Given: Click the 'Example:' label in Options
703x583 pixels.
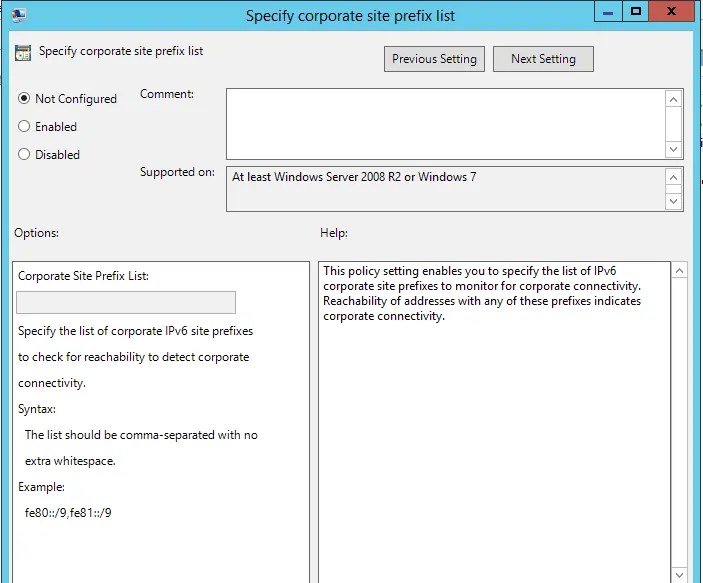Looking at the screenshot, I should (41, 487).
